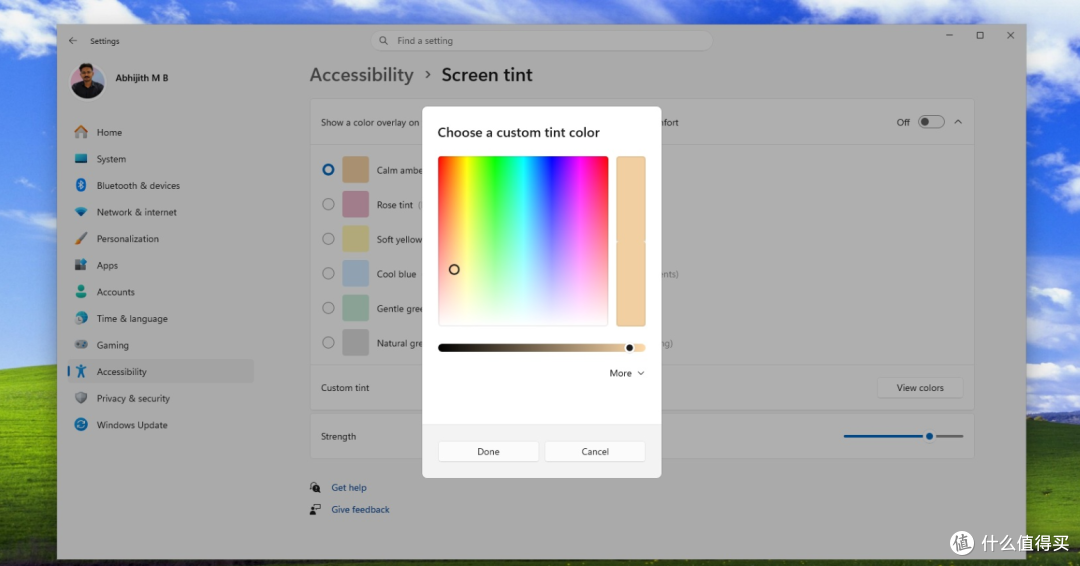Click the System monitor icon
Viewport: 1080px width, 566px height.
coord(81,158)
